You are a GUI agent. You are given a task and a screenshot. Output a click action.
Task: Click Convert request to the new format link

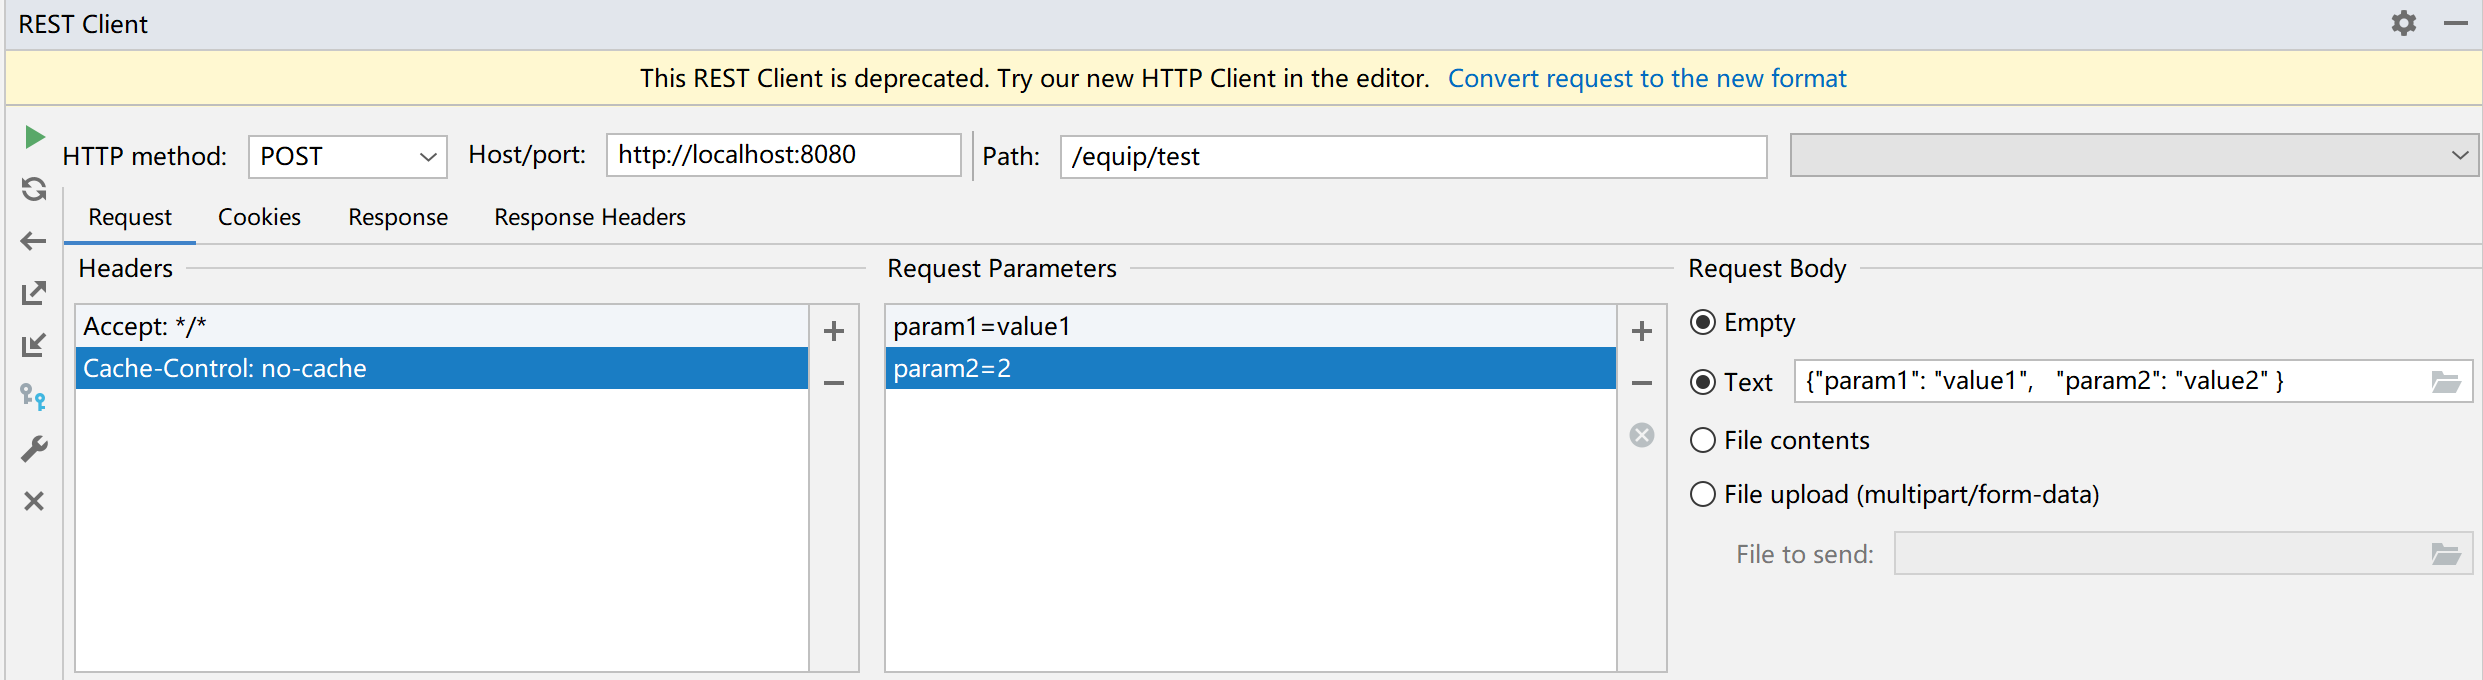pyautogui.click(x=1646, y=78)
